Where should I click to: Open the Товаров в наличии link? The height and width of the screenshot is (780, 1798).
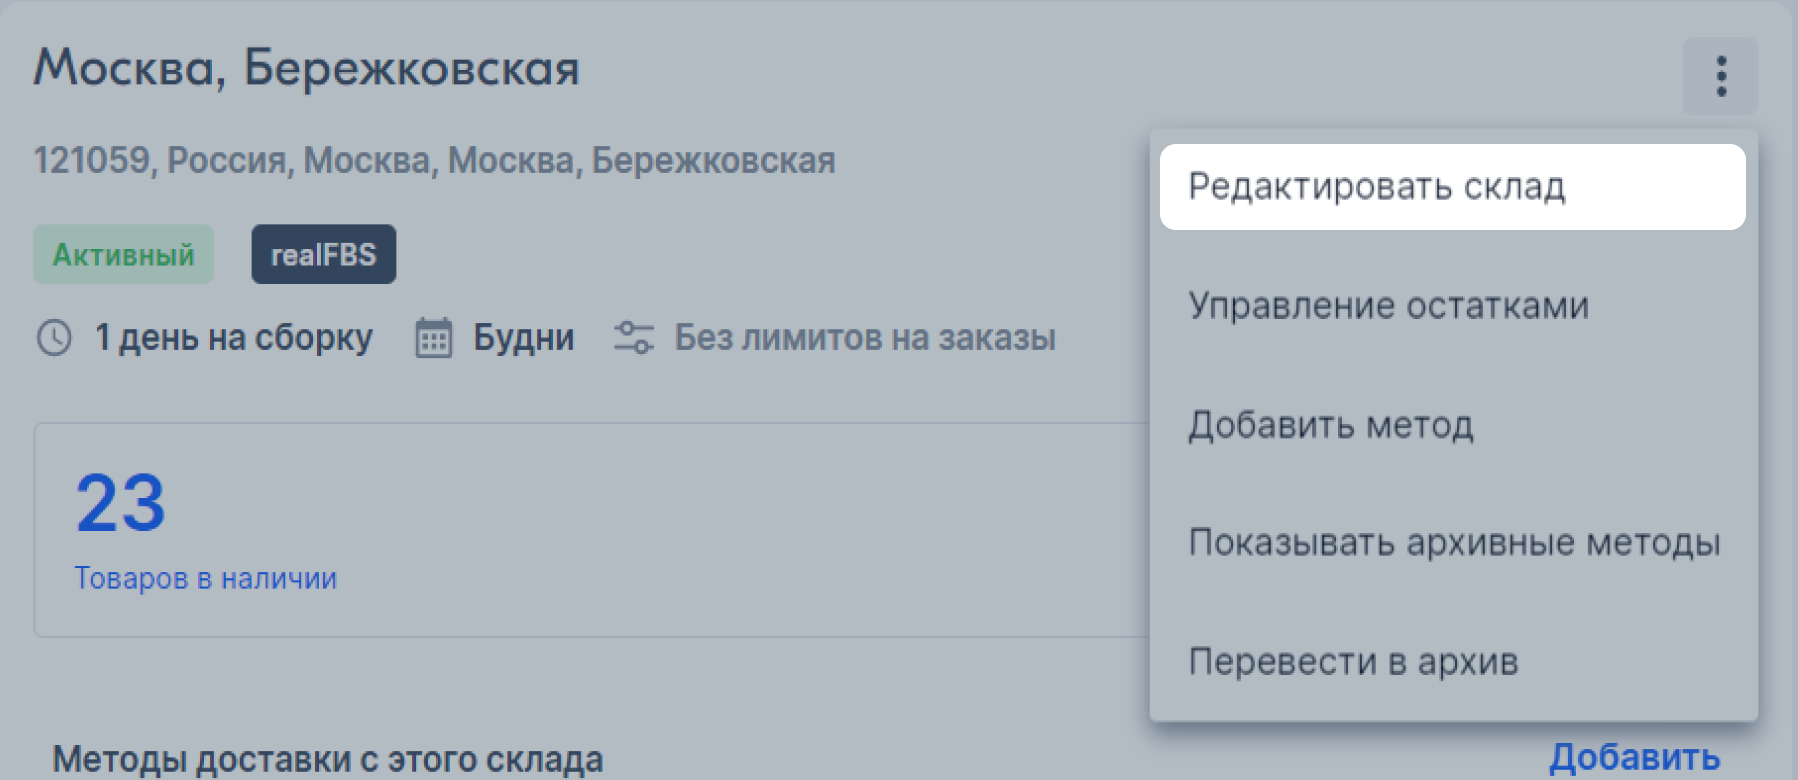(206, 578)
